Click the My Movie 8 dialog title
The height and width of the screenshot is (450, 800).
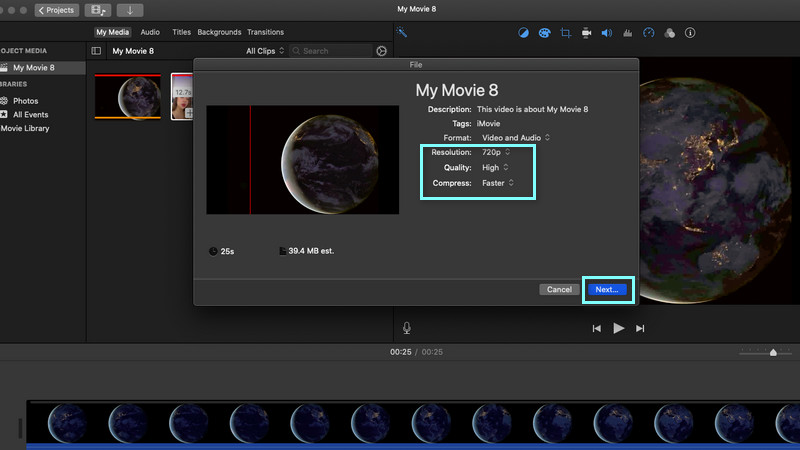(457, 90)
